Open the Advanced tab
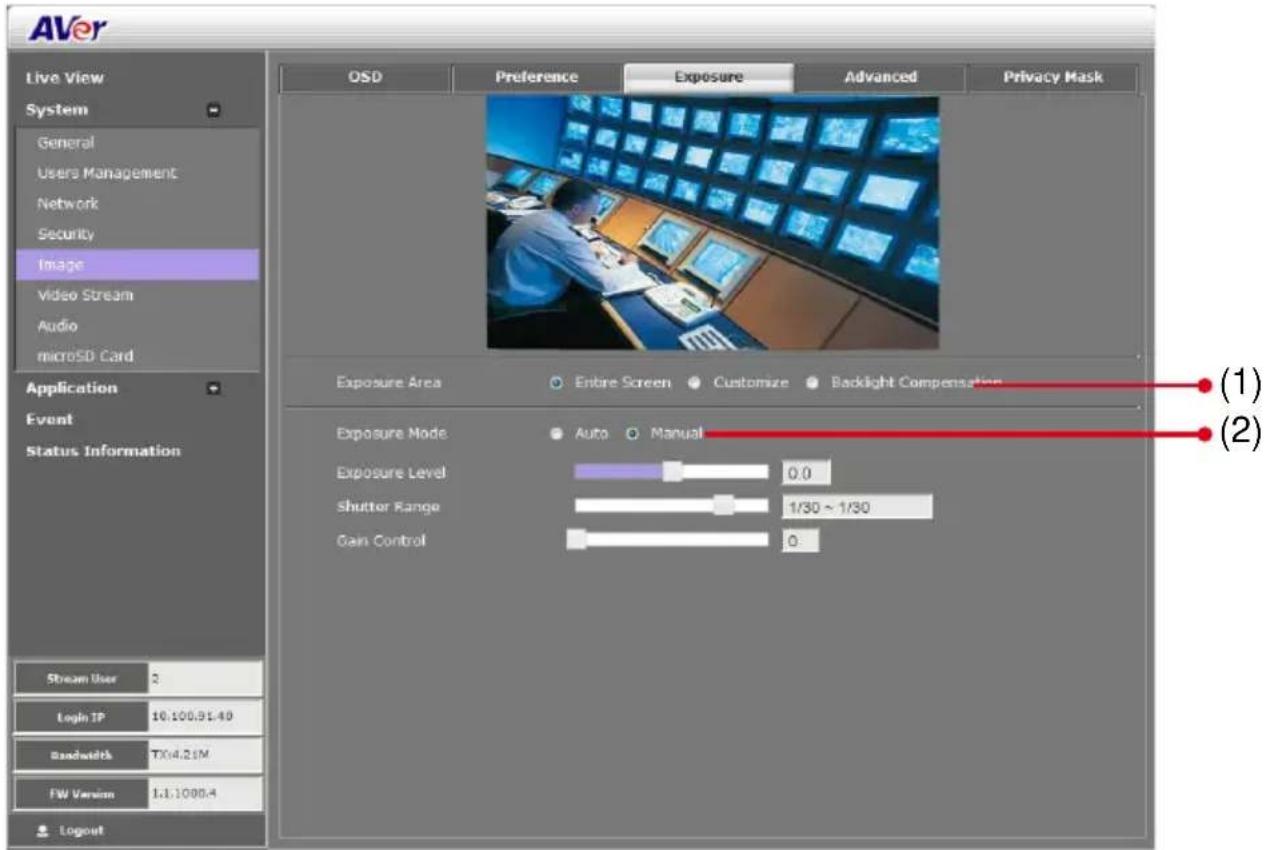1270x850 pixels. click(x=880, y=77)
